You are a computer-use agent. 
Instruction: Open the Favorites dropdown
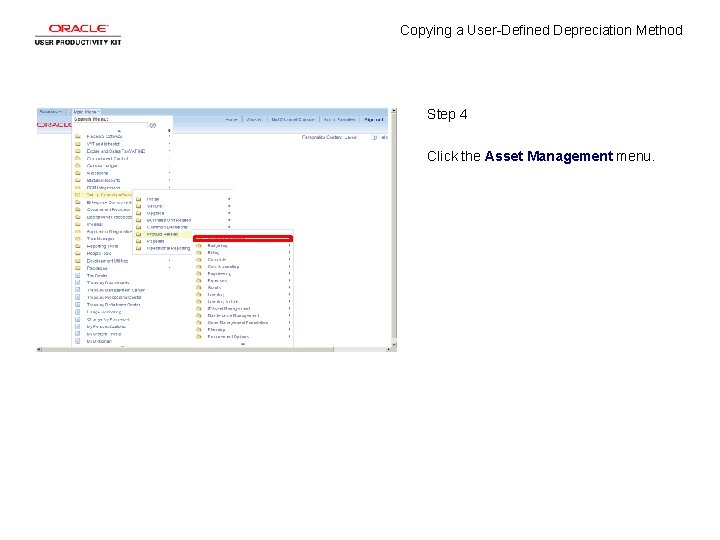(x=50, y=112)
